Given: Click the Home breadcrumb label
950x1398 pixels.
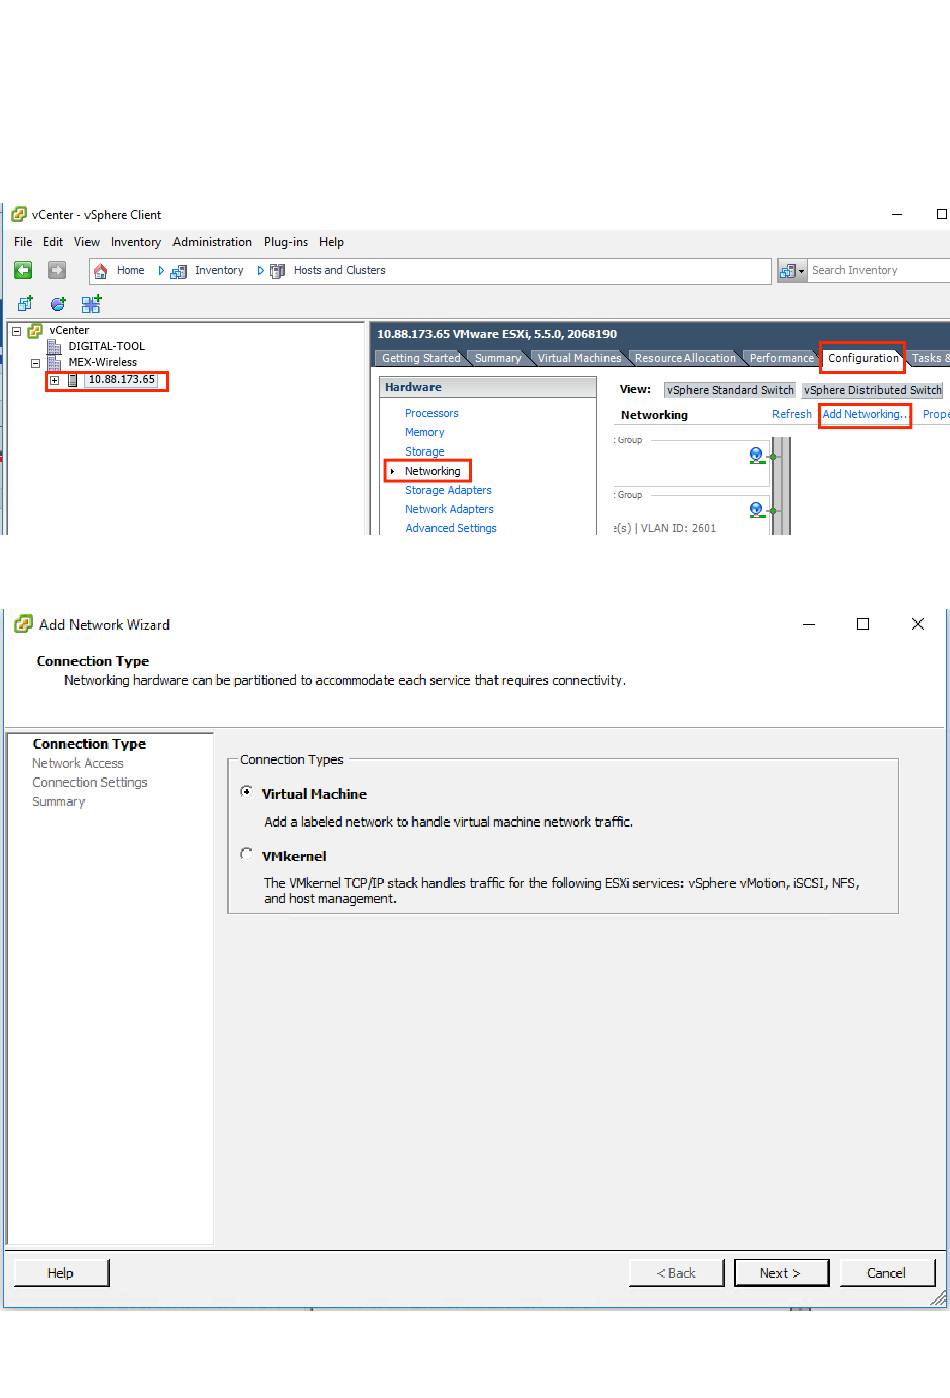Looking at the screenshot, I should (x=130, y=271).
